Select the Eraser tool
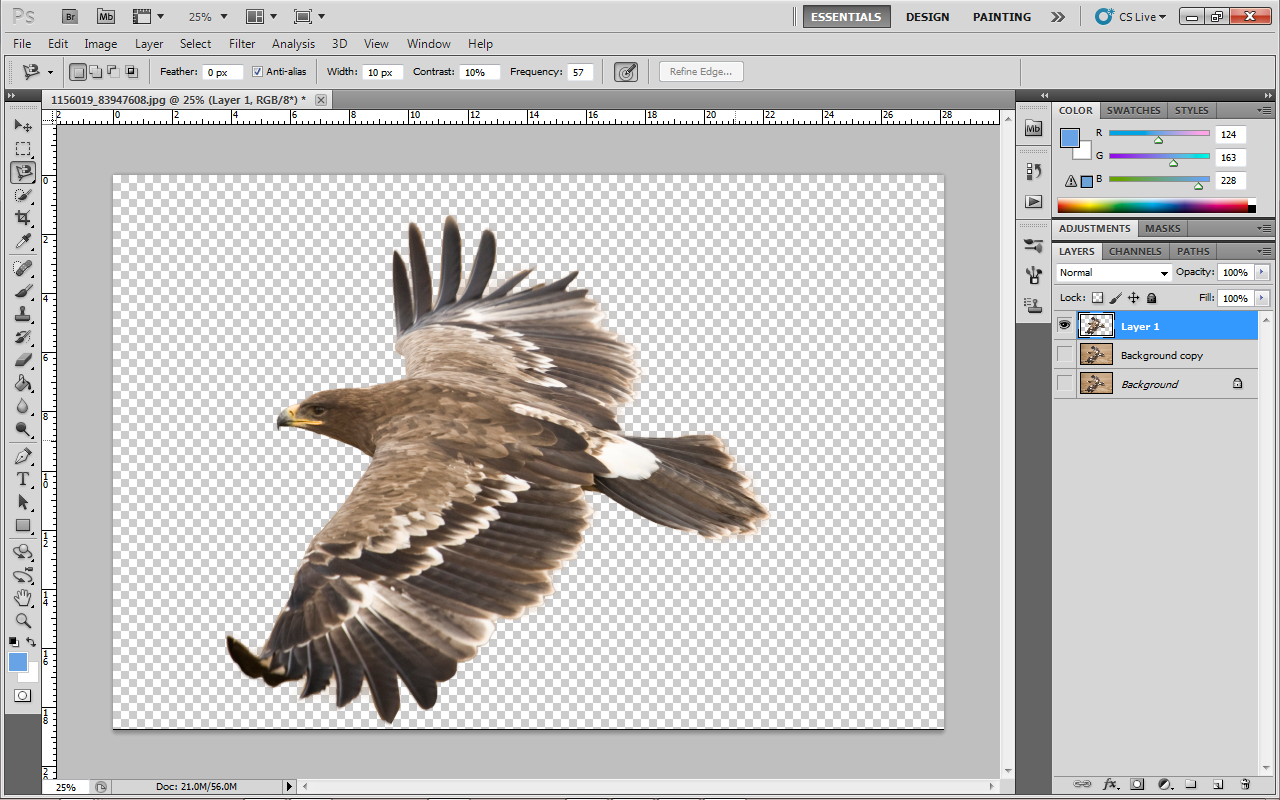Image resolution: width=1280 pixels, height=800 pixels. tap(23, 360)
